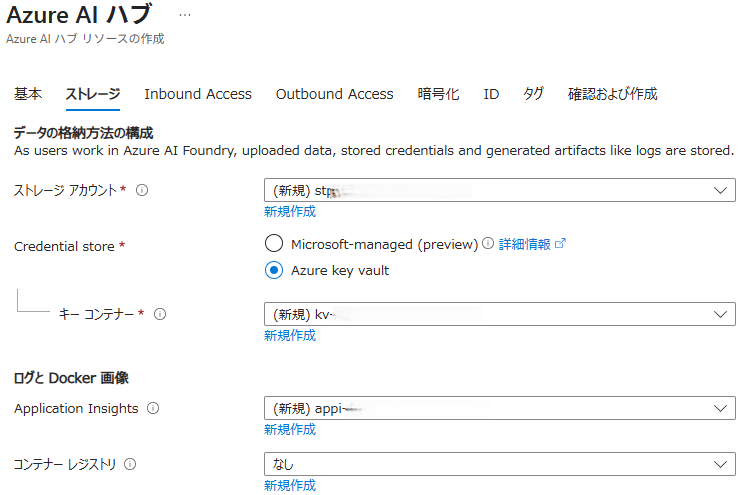Switch to the タグ tab

tap(533, 94)
